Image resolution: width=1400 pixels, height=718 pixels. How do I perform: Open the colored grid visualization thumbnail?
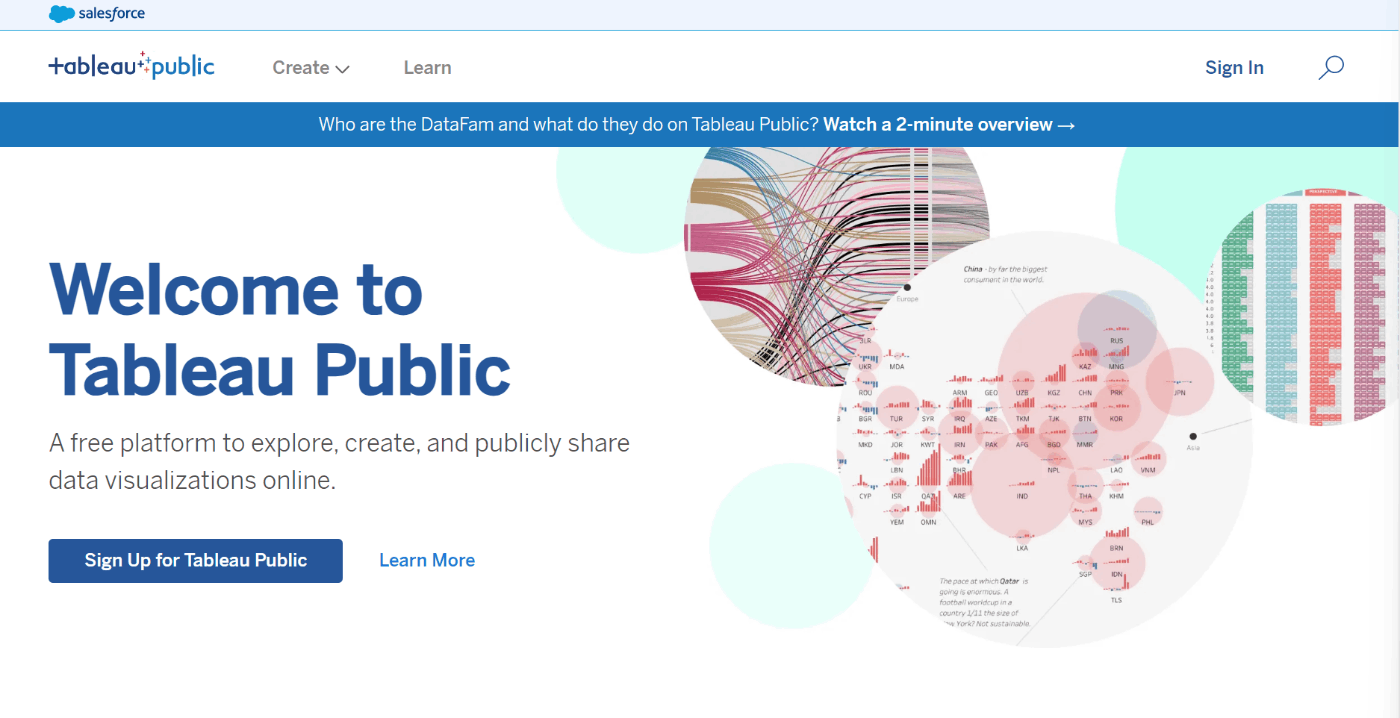click(x=1305, y=305)
